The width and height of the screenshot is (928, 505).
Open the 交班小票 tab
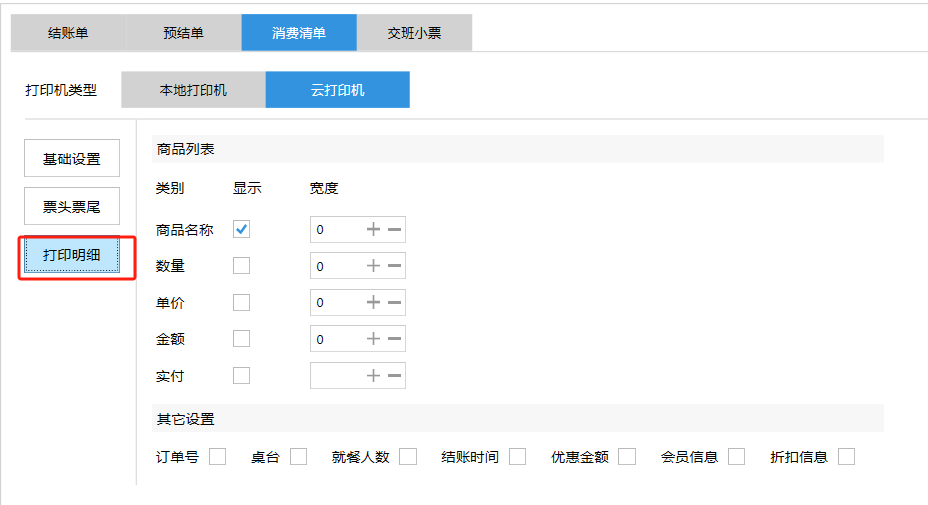pos(414,33)
